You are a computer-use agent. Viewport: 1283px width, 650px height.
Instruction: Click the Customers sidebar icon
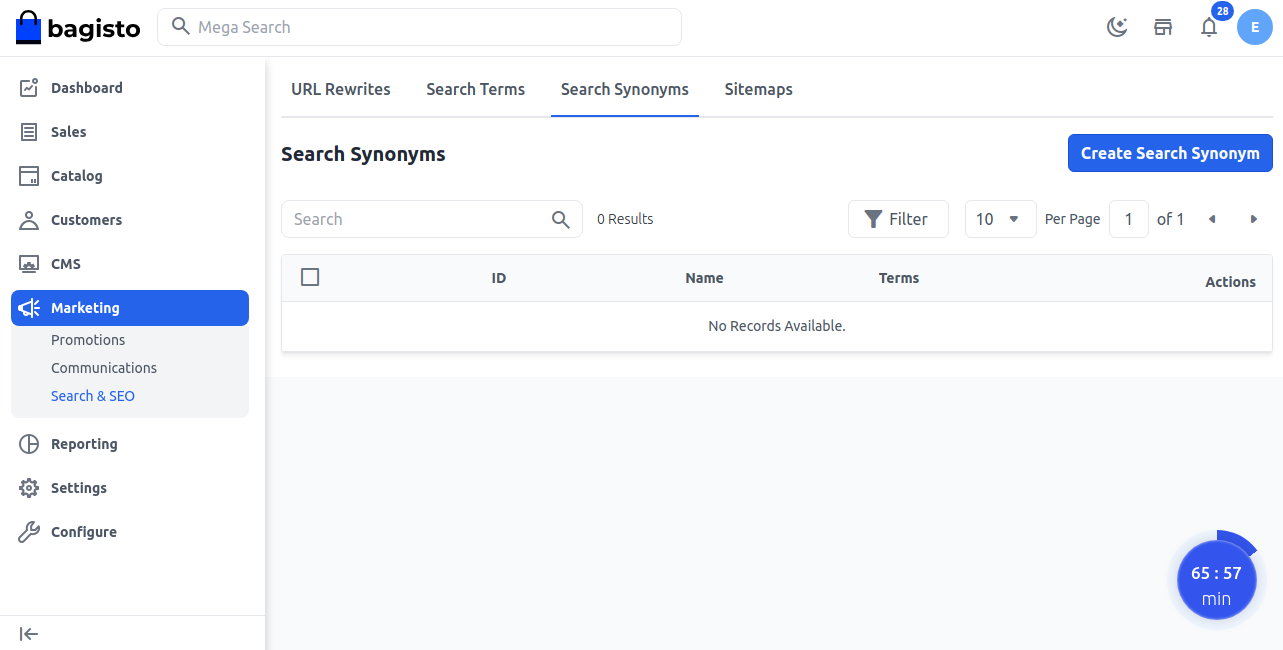click(x=30, y=220)
